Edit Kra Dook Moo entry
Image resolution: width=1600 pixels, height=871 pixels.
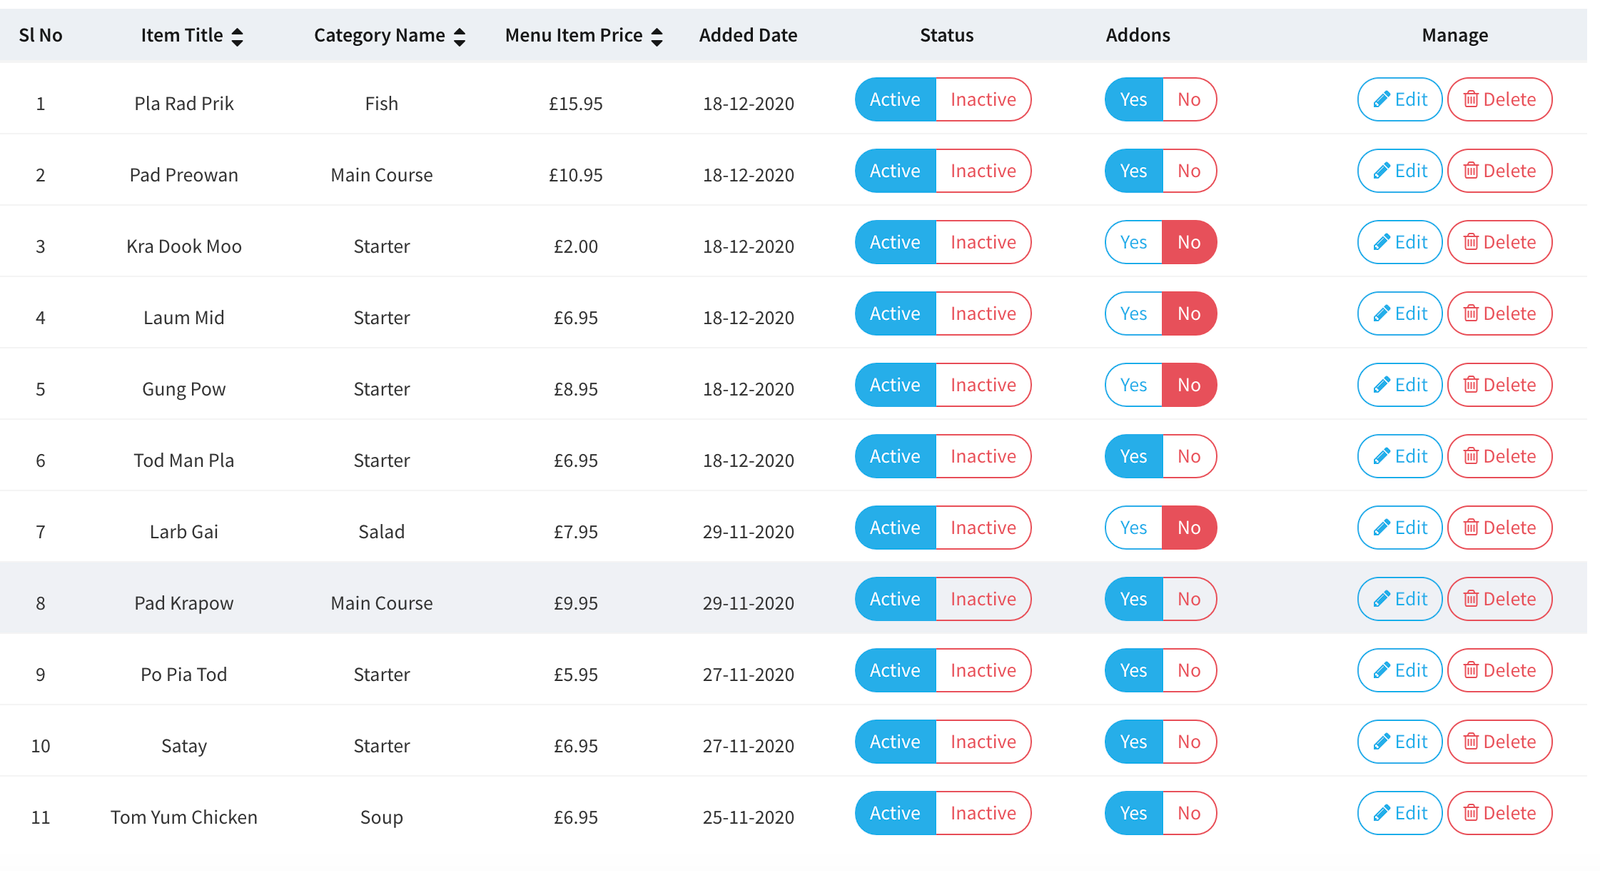point(1399,242)
